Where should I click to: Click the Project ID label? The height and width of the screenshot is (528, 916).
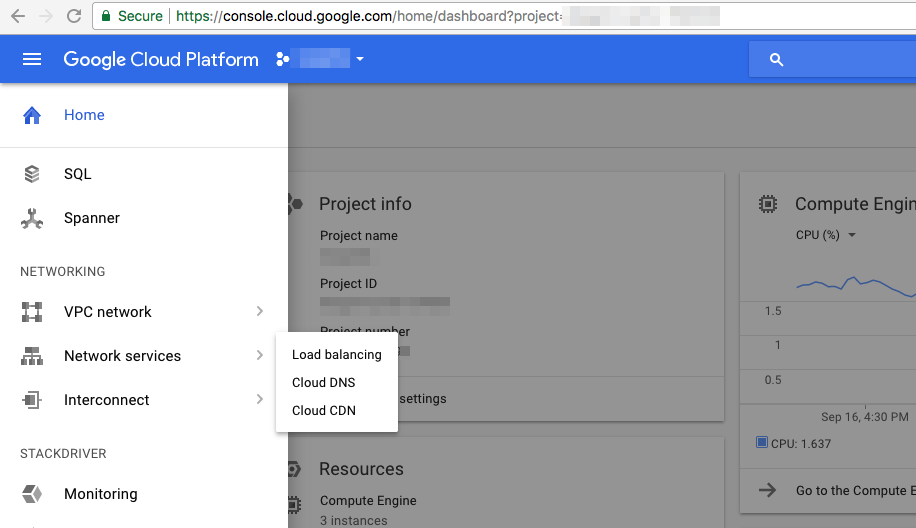click(348, 284)
